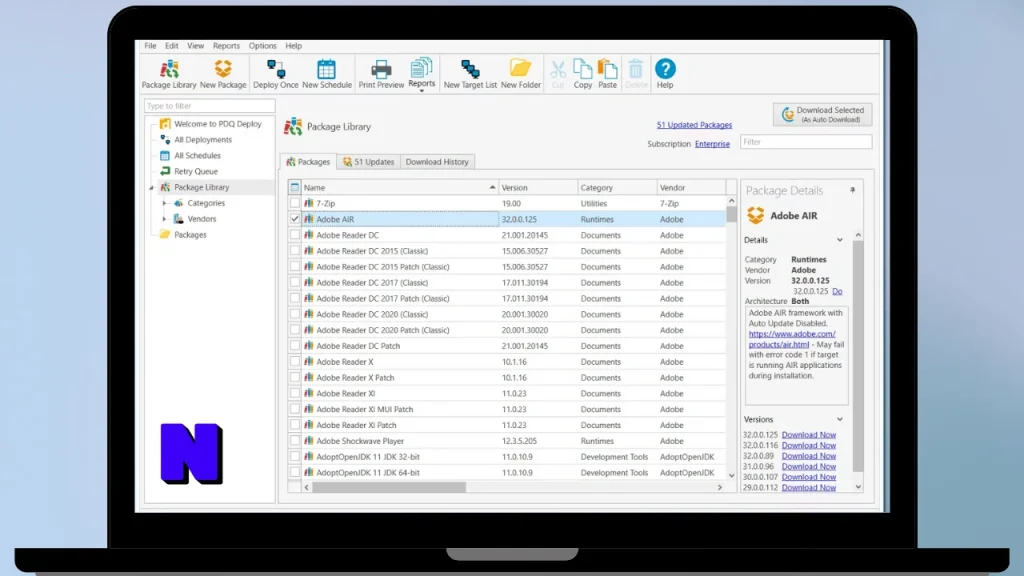Open the Reports dropdown arrow in toolbar

coord(421,91)
